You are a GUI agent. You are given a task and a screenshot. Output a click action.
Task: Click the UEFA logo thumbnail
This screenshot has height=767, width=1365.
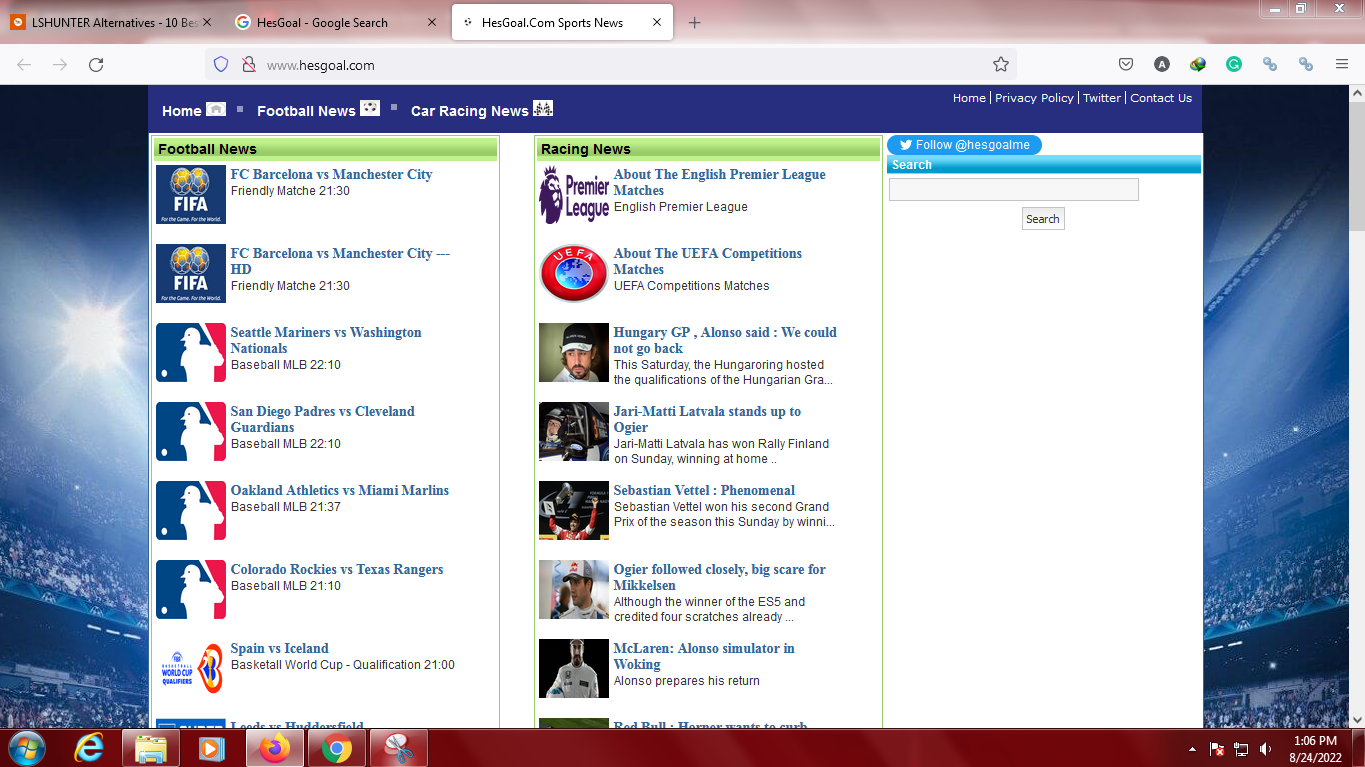click(574, 273)
